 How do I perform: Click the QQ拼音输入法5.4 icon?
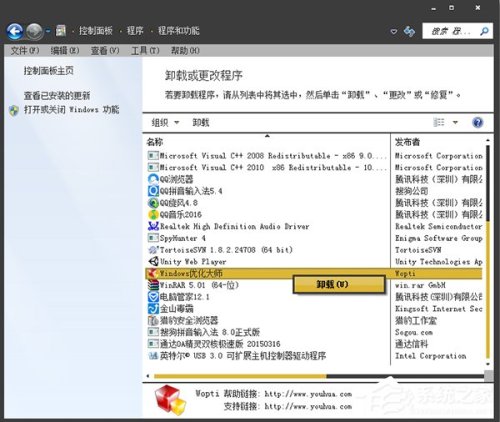(153, 191)
